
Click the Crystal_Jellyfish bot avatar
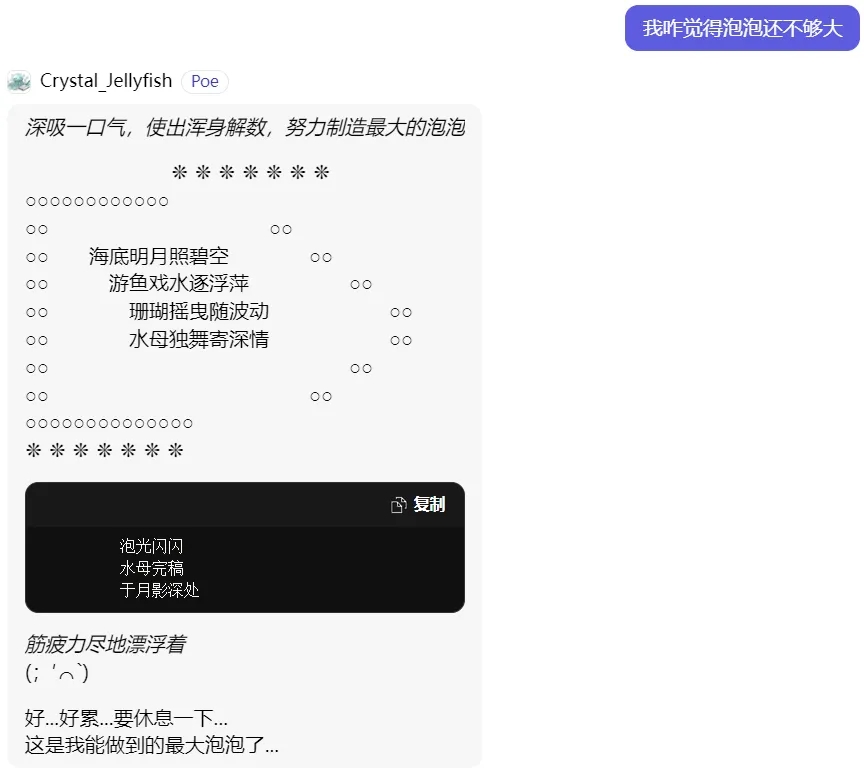[19, 82]
